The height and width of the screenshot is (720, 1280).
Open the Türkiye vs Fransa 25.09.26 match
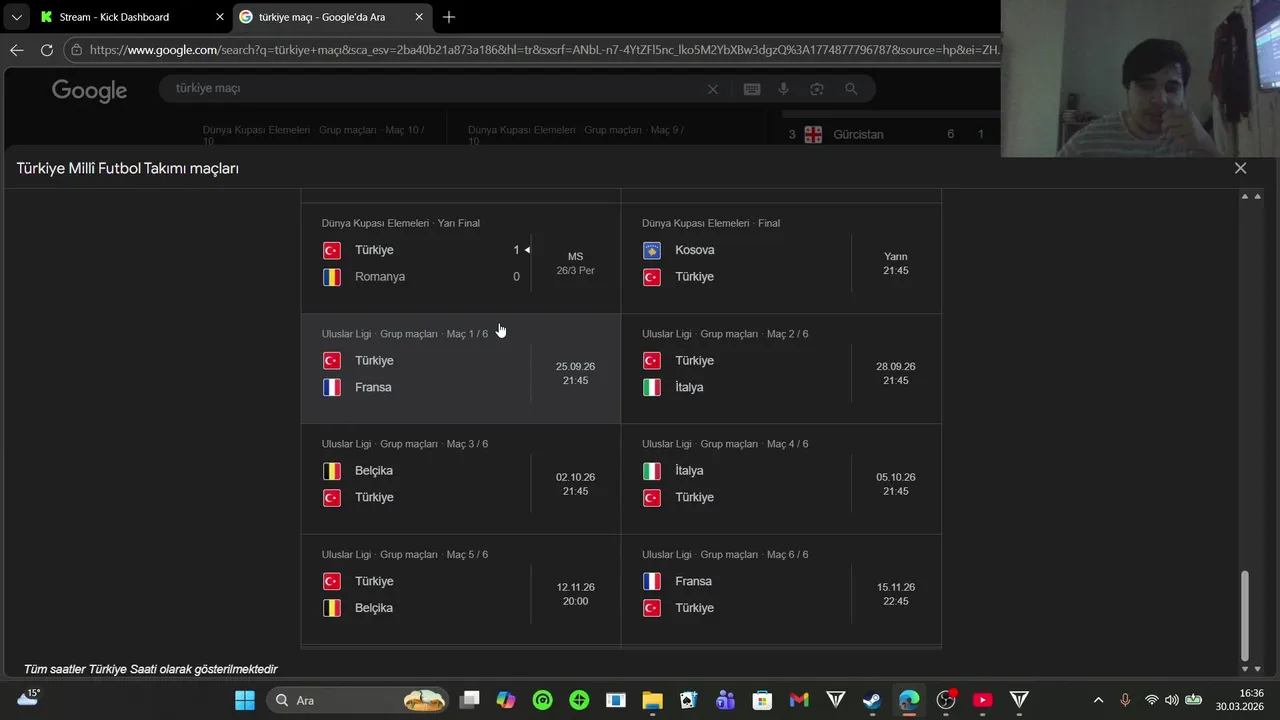[461, 369]
